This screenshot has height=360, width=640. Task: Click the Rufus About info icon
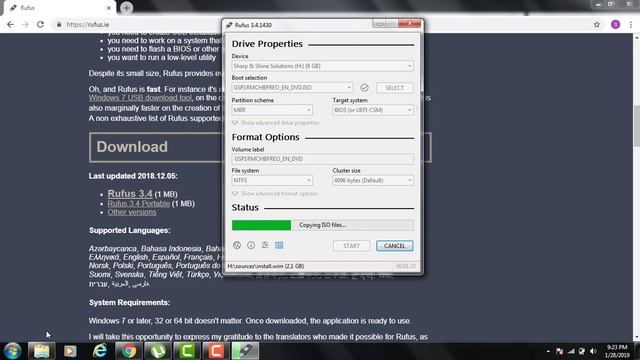[251, 245]
